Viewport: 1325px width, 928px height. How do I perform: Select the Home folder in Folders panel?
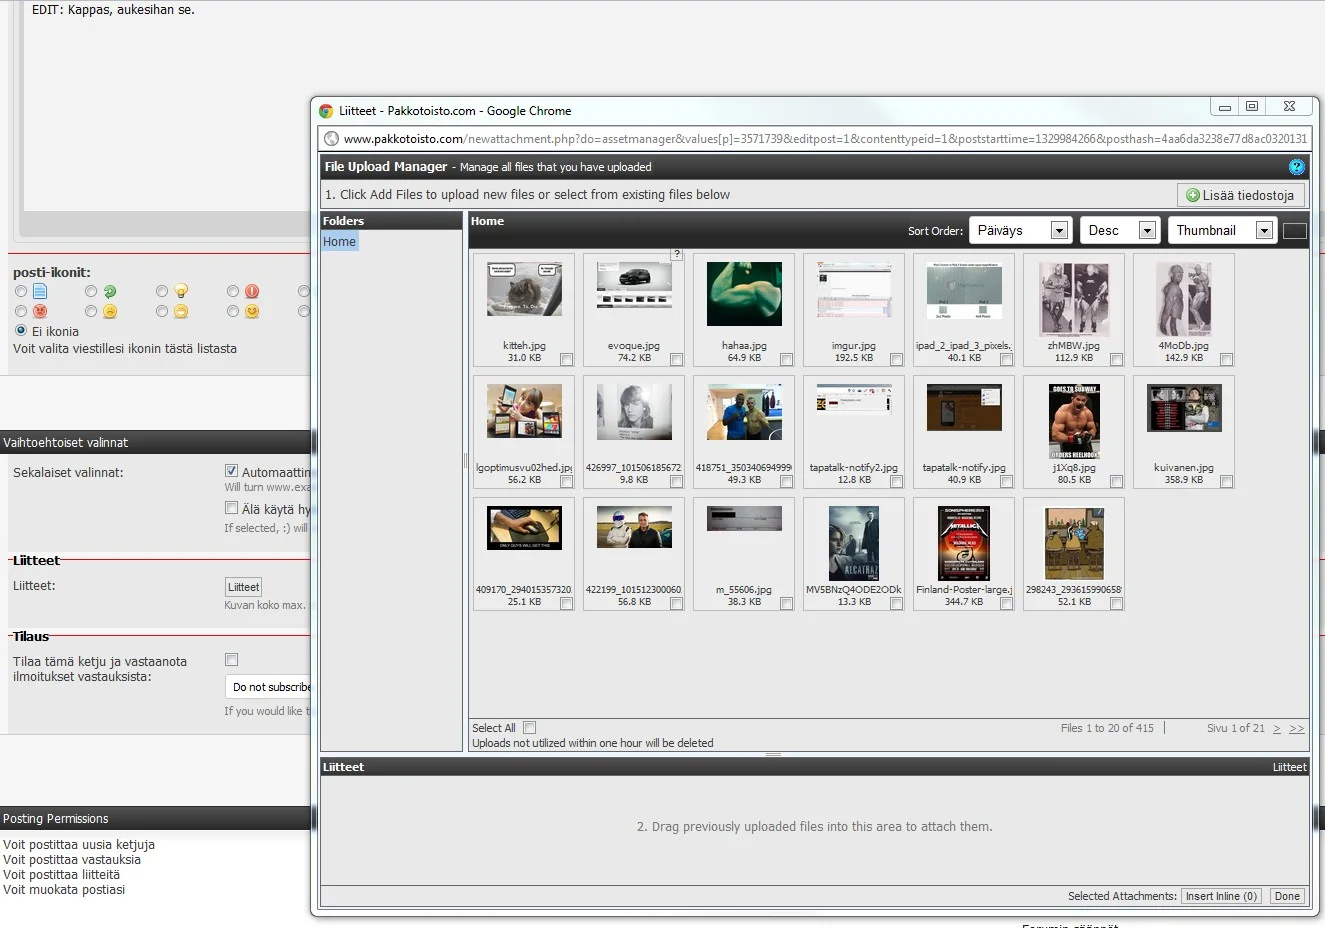339,242
